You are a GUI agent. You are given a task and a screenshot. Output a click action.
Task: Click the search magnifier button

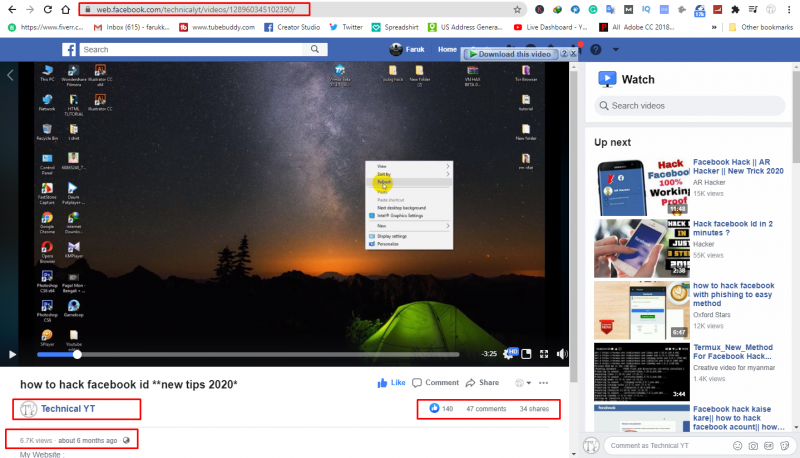[x=315, y=49]
